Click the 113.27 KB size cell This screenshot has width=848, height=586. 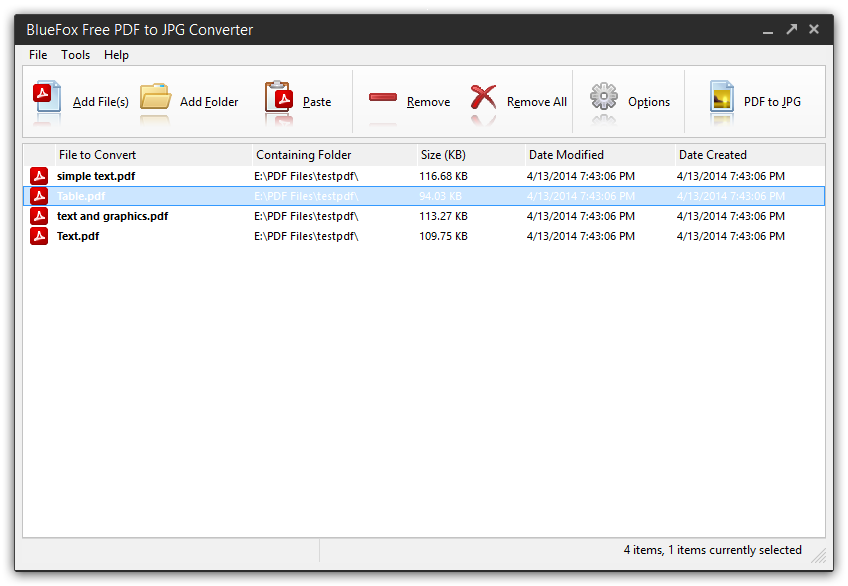(443, 216)
